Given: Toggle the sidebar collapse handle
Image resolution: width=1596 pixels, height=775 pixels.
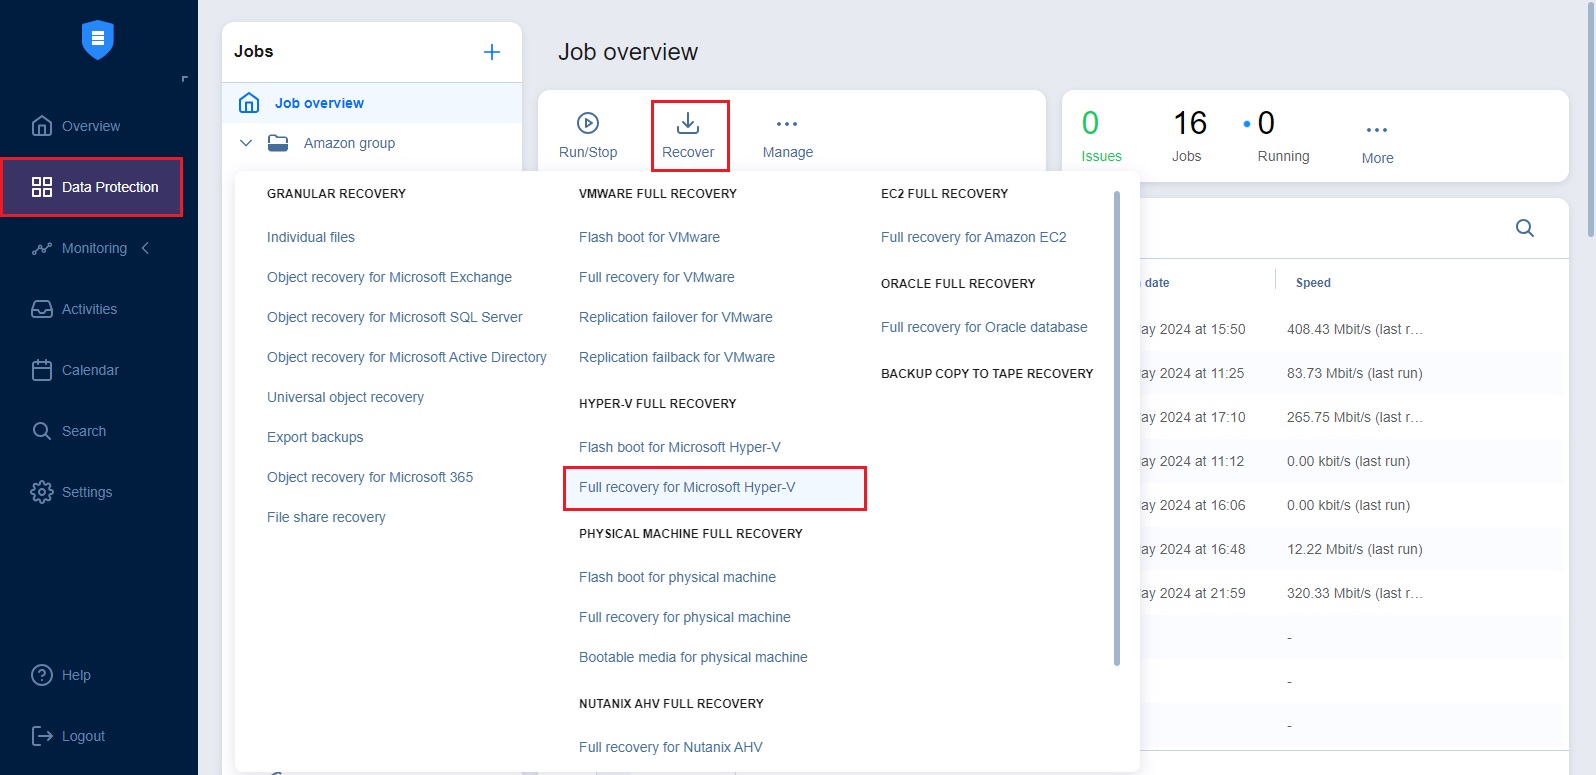Looking at the screenshot, I should point(184,79).
